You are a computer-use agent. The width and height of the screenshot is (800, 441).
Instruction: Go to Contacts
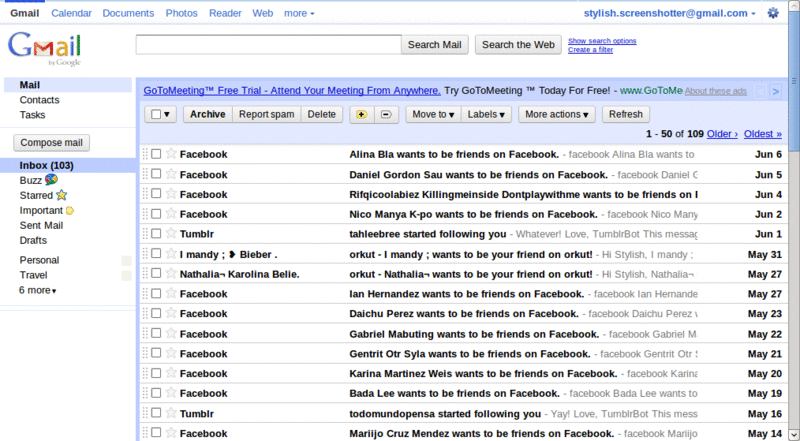coord(39,100)
